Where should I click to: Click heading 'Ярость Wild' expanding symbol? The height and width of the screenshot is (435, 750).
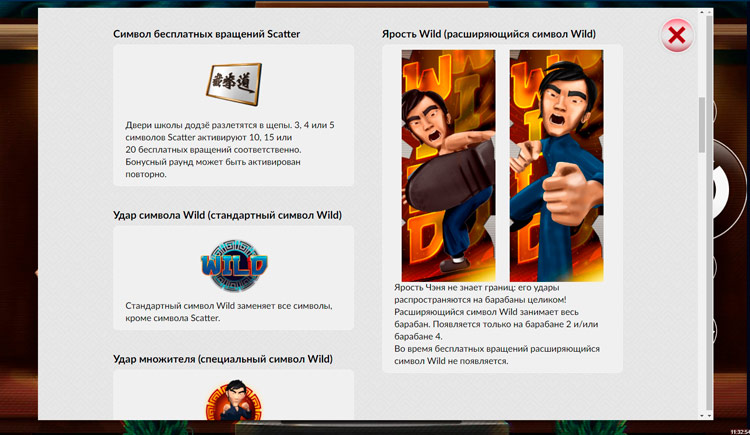coord(488,34)
